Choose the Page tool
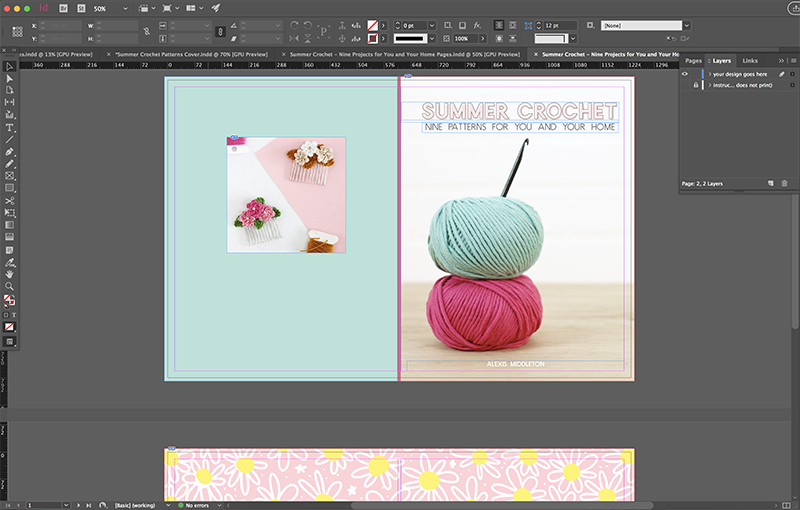This screenshot has width=800, height=510. click(x=9, y=90)
